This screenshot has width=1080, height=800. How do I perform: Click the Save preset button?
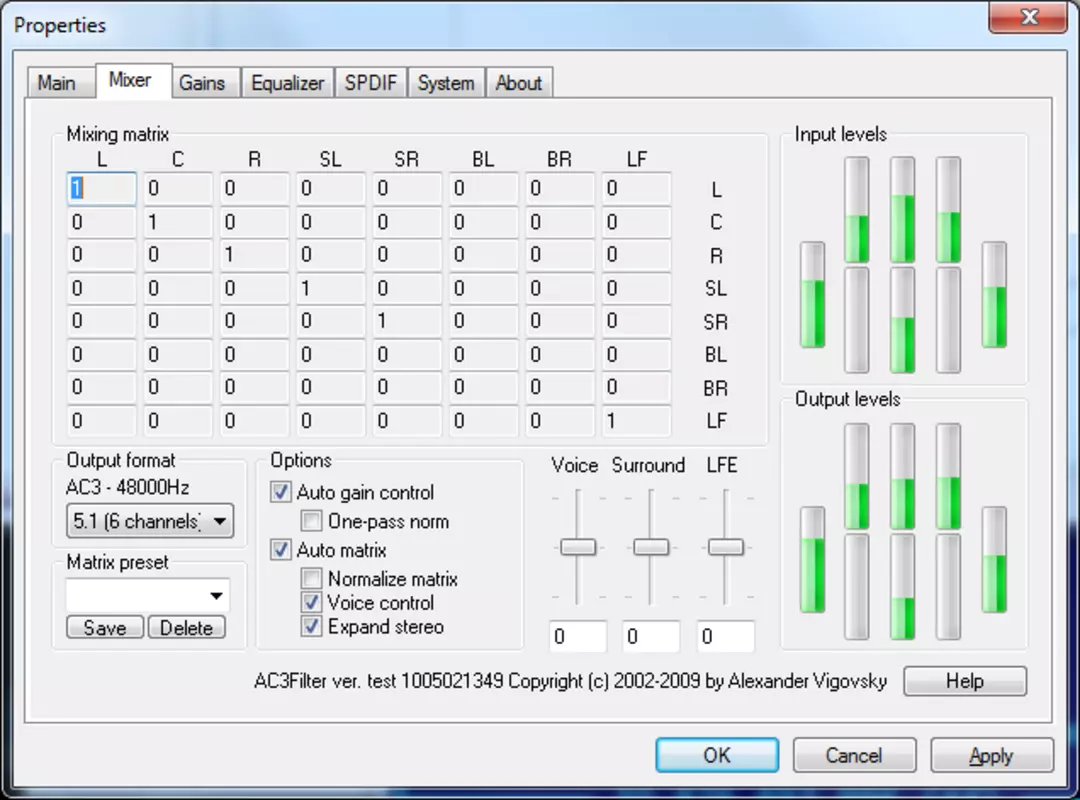point(105,628)
